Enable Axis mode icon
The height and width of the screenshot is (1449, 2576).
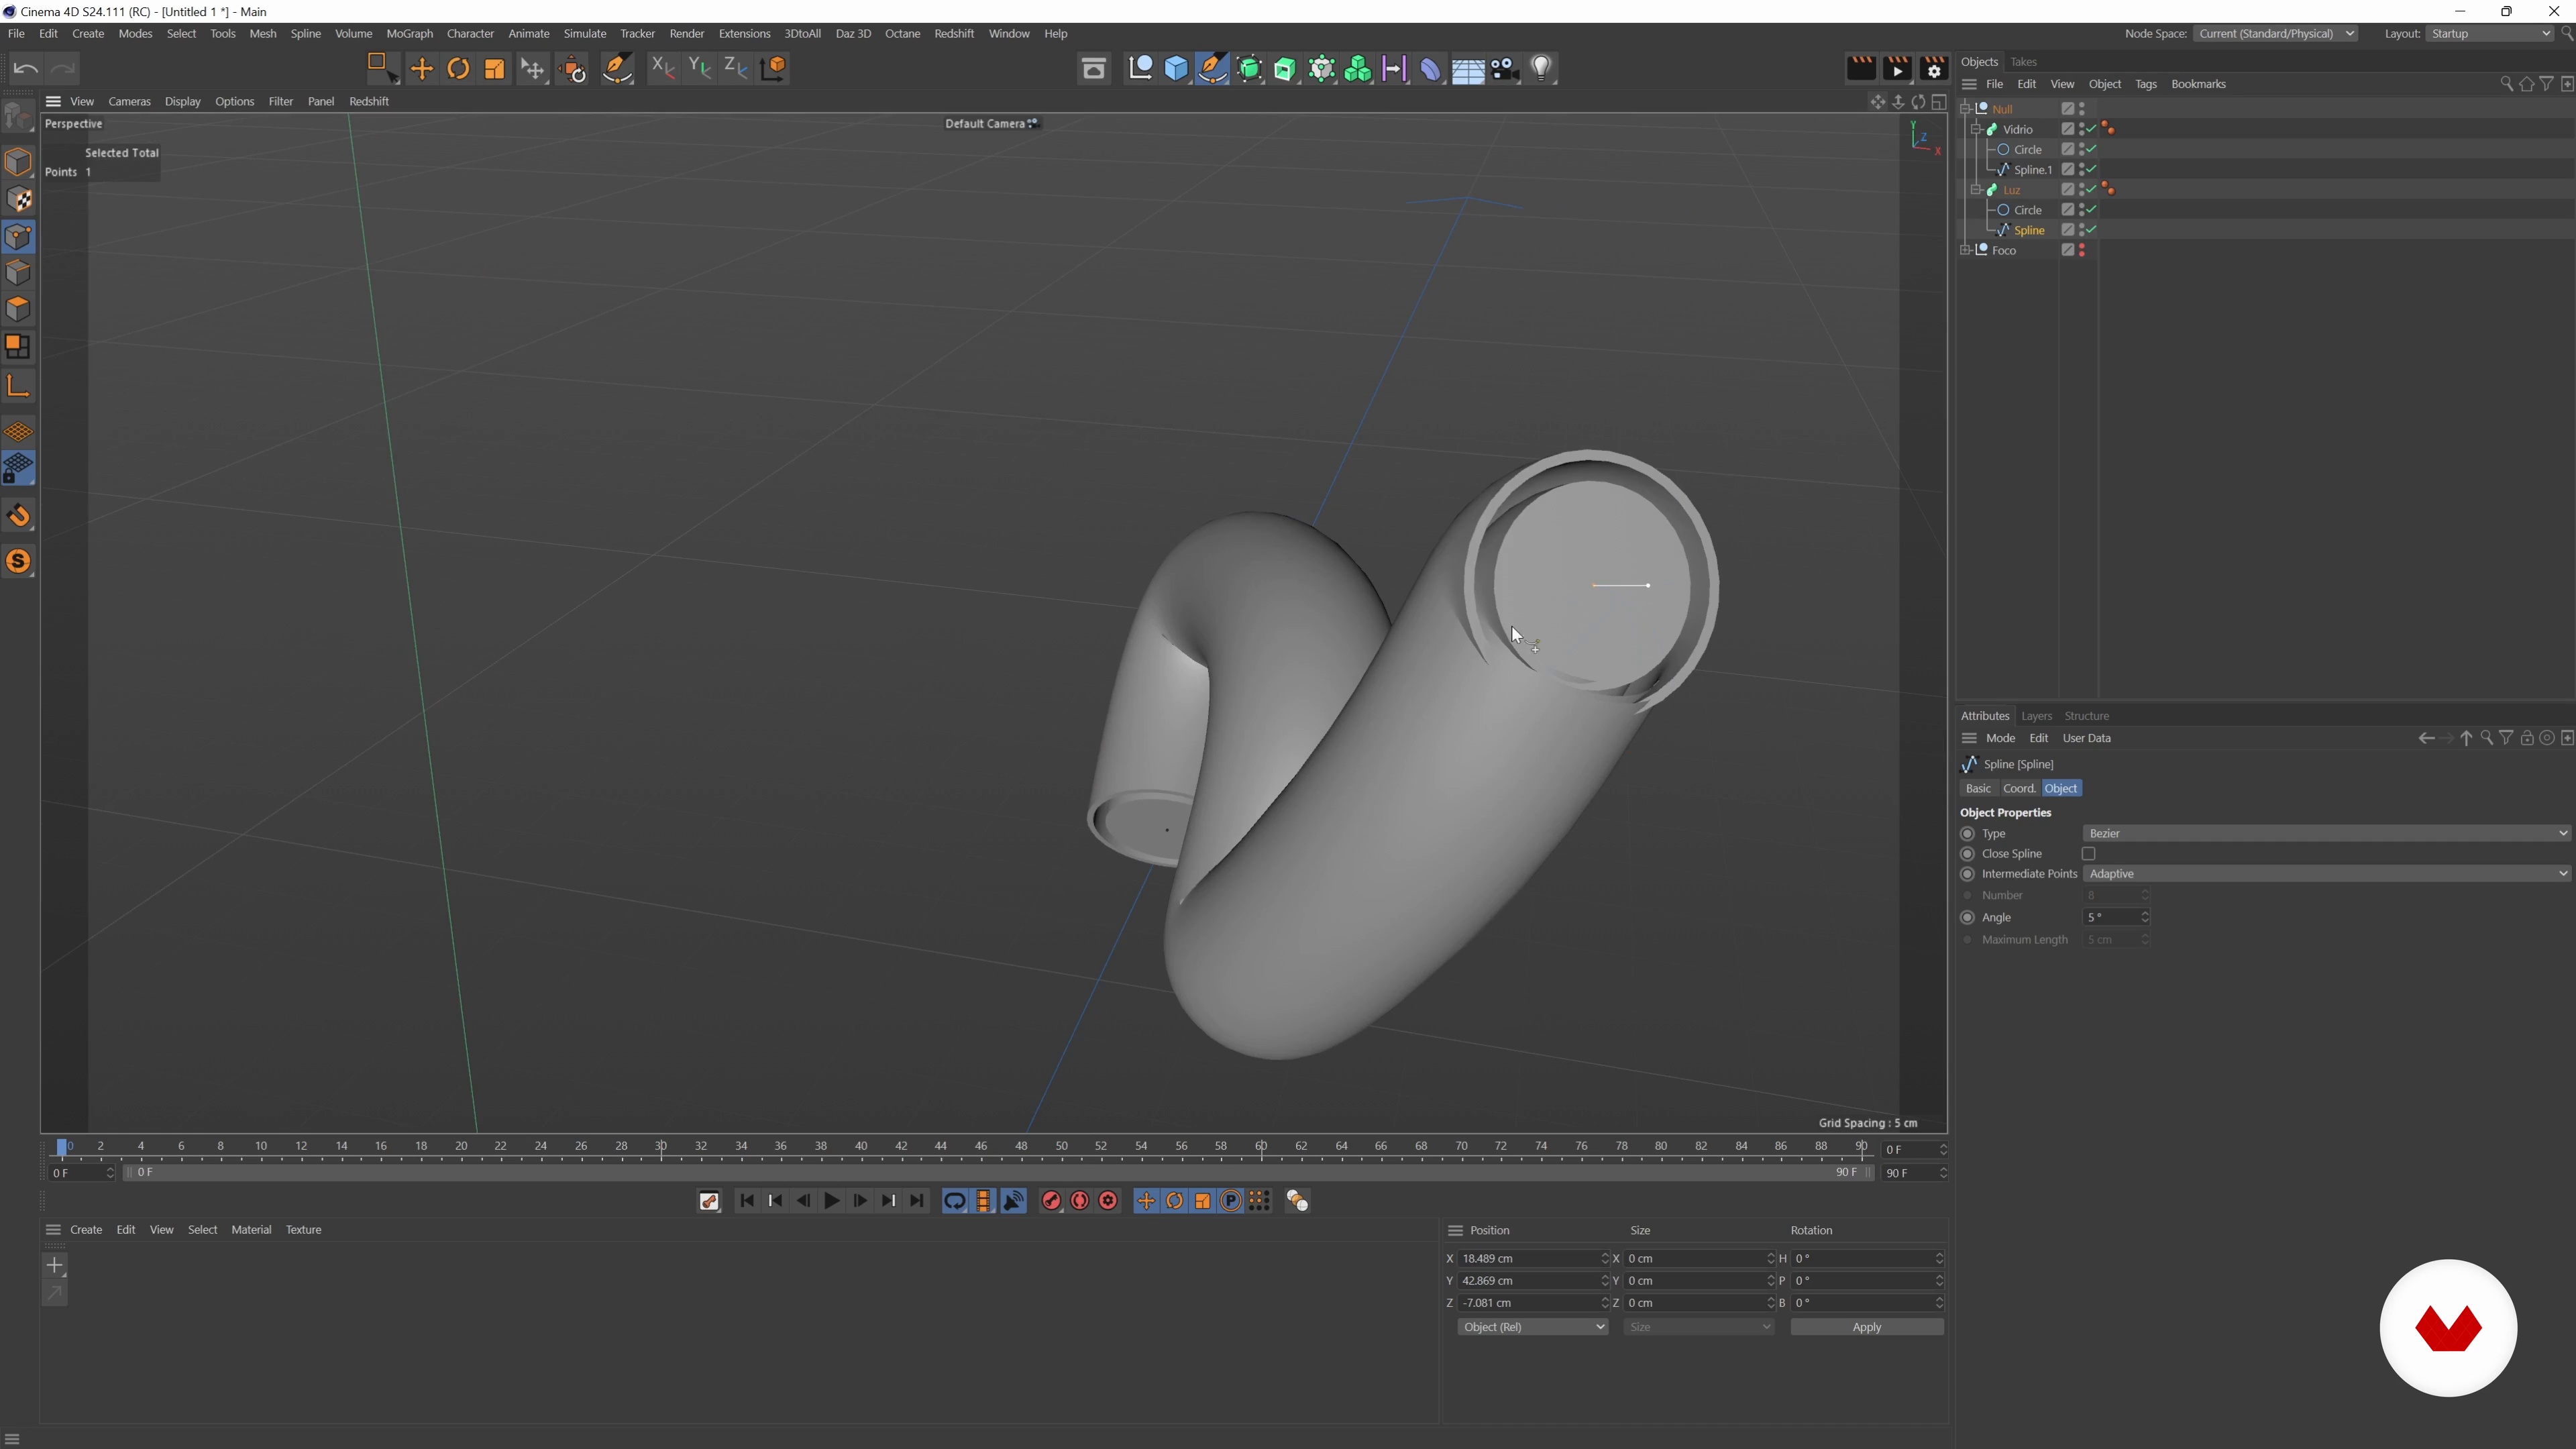(19, 386)
